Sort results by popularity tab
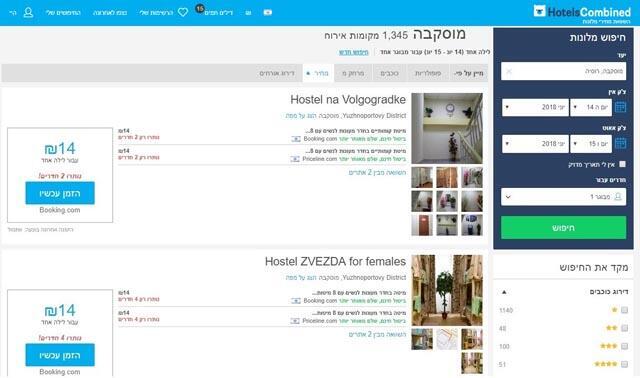This screenshot has width=640, height=378. tap(428, 73)
